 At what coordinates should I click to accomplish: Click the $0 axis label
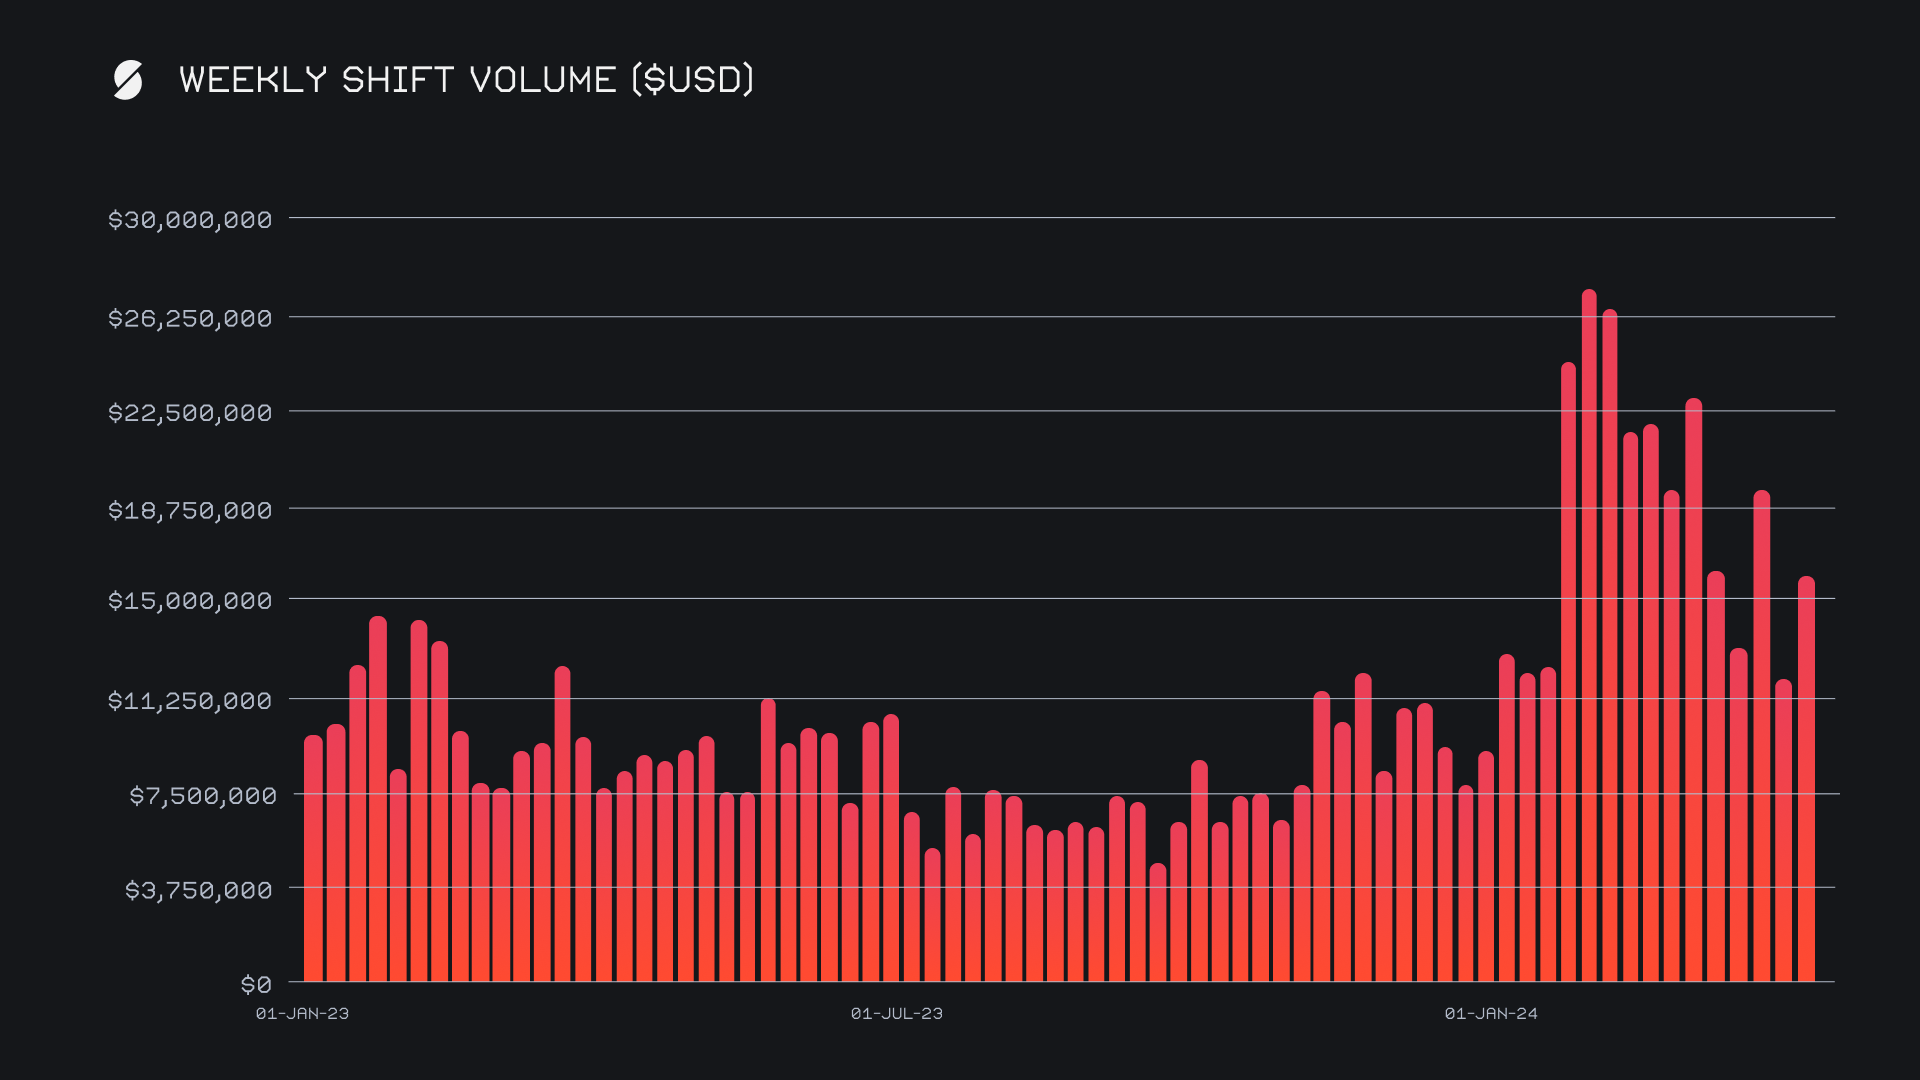256,985
